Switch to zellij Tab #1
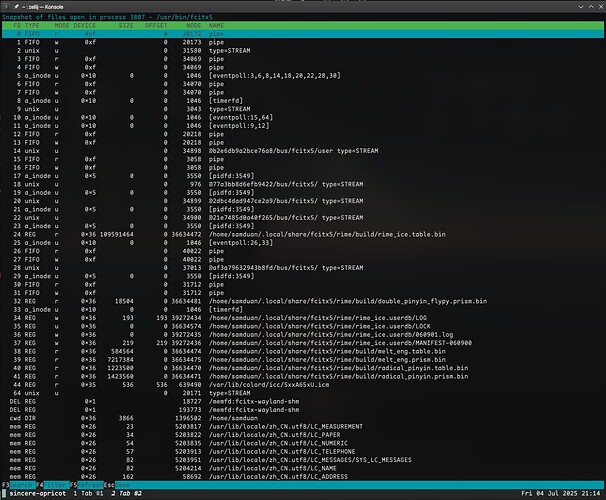Screen dimensions: 606x500 point(88,493)
